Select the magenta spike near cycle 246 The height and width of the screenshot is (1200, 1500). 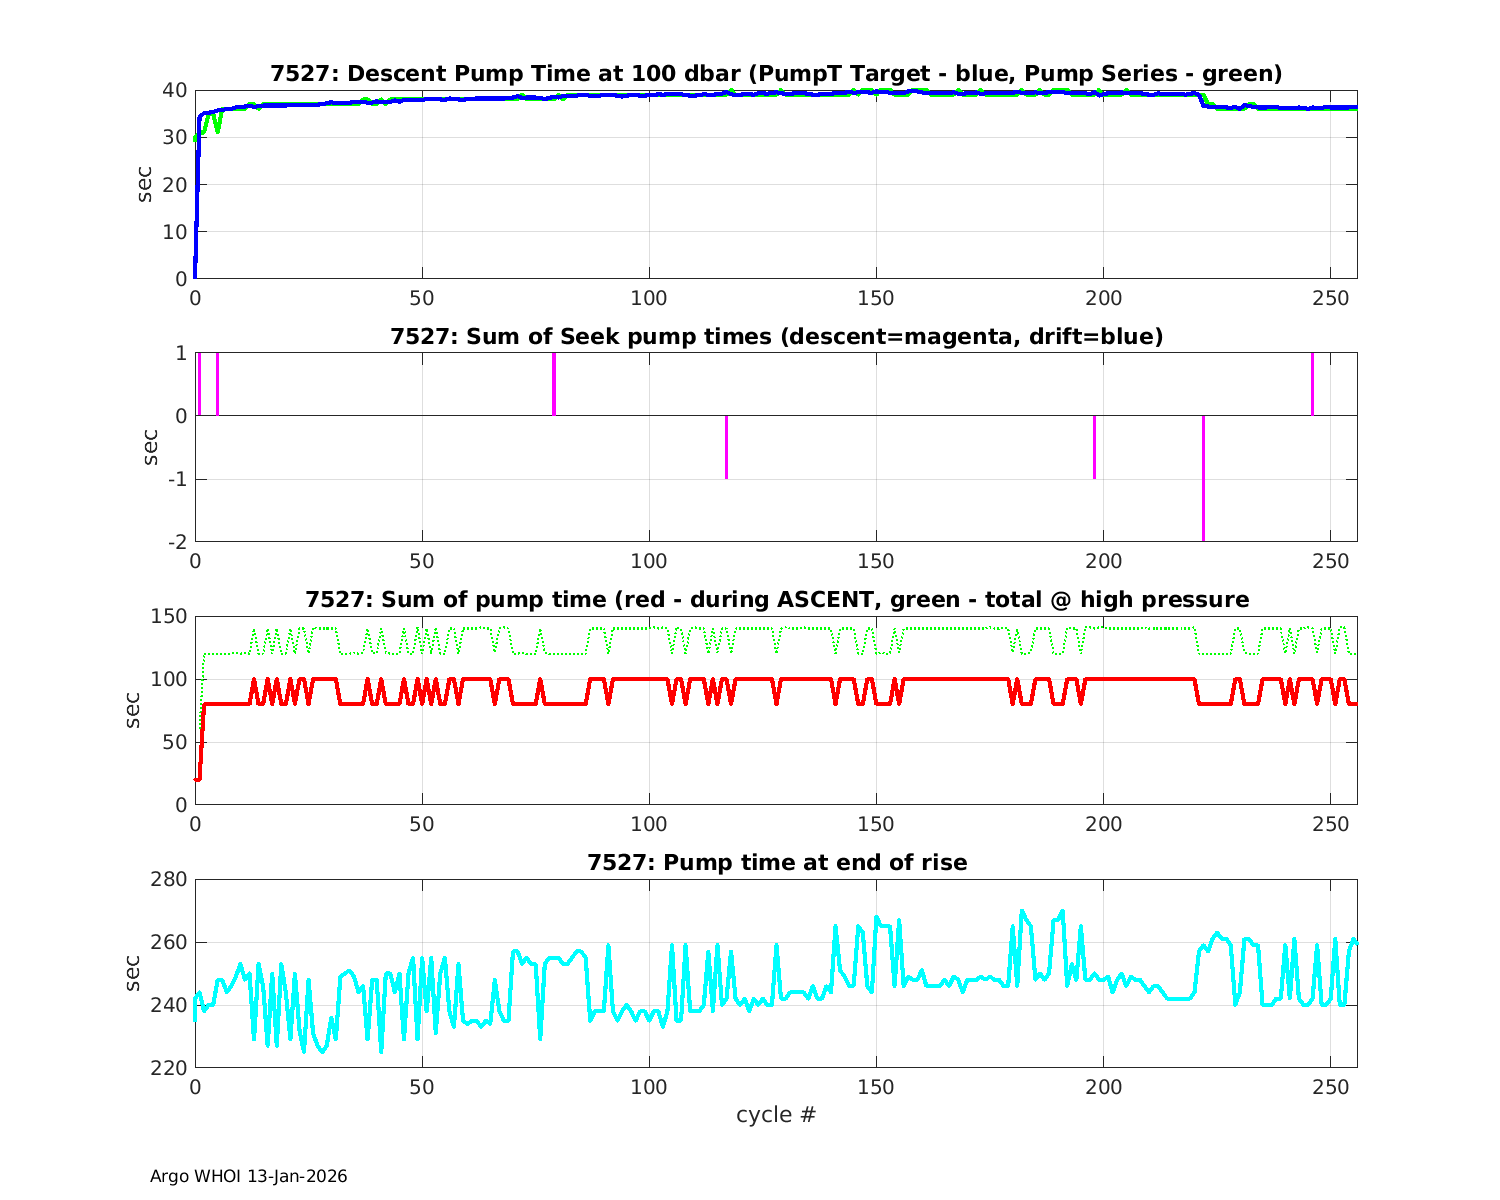click(x=1312, y=385)
